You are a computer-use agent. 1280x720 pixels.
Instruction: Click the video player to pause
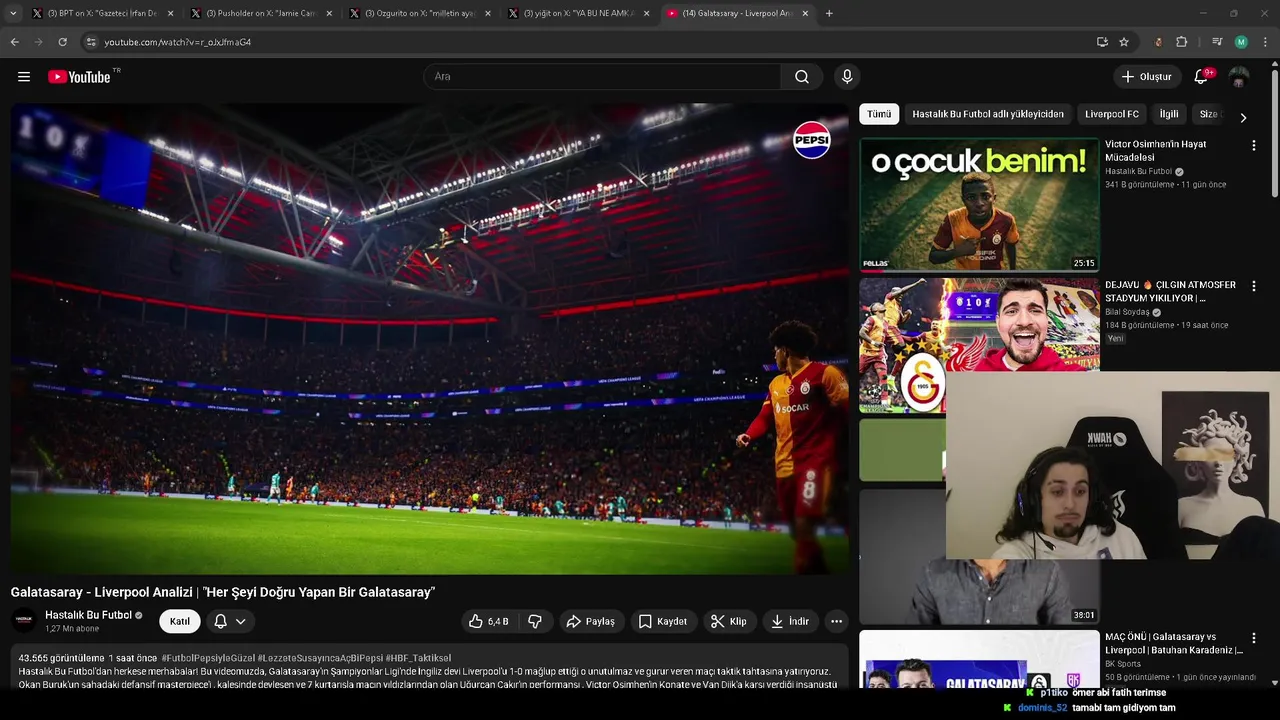pyautogui.click(x=429, y=338)
